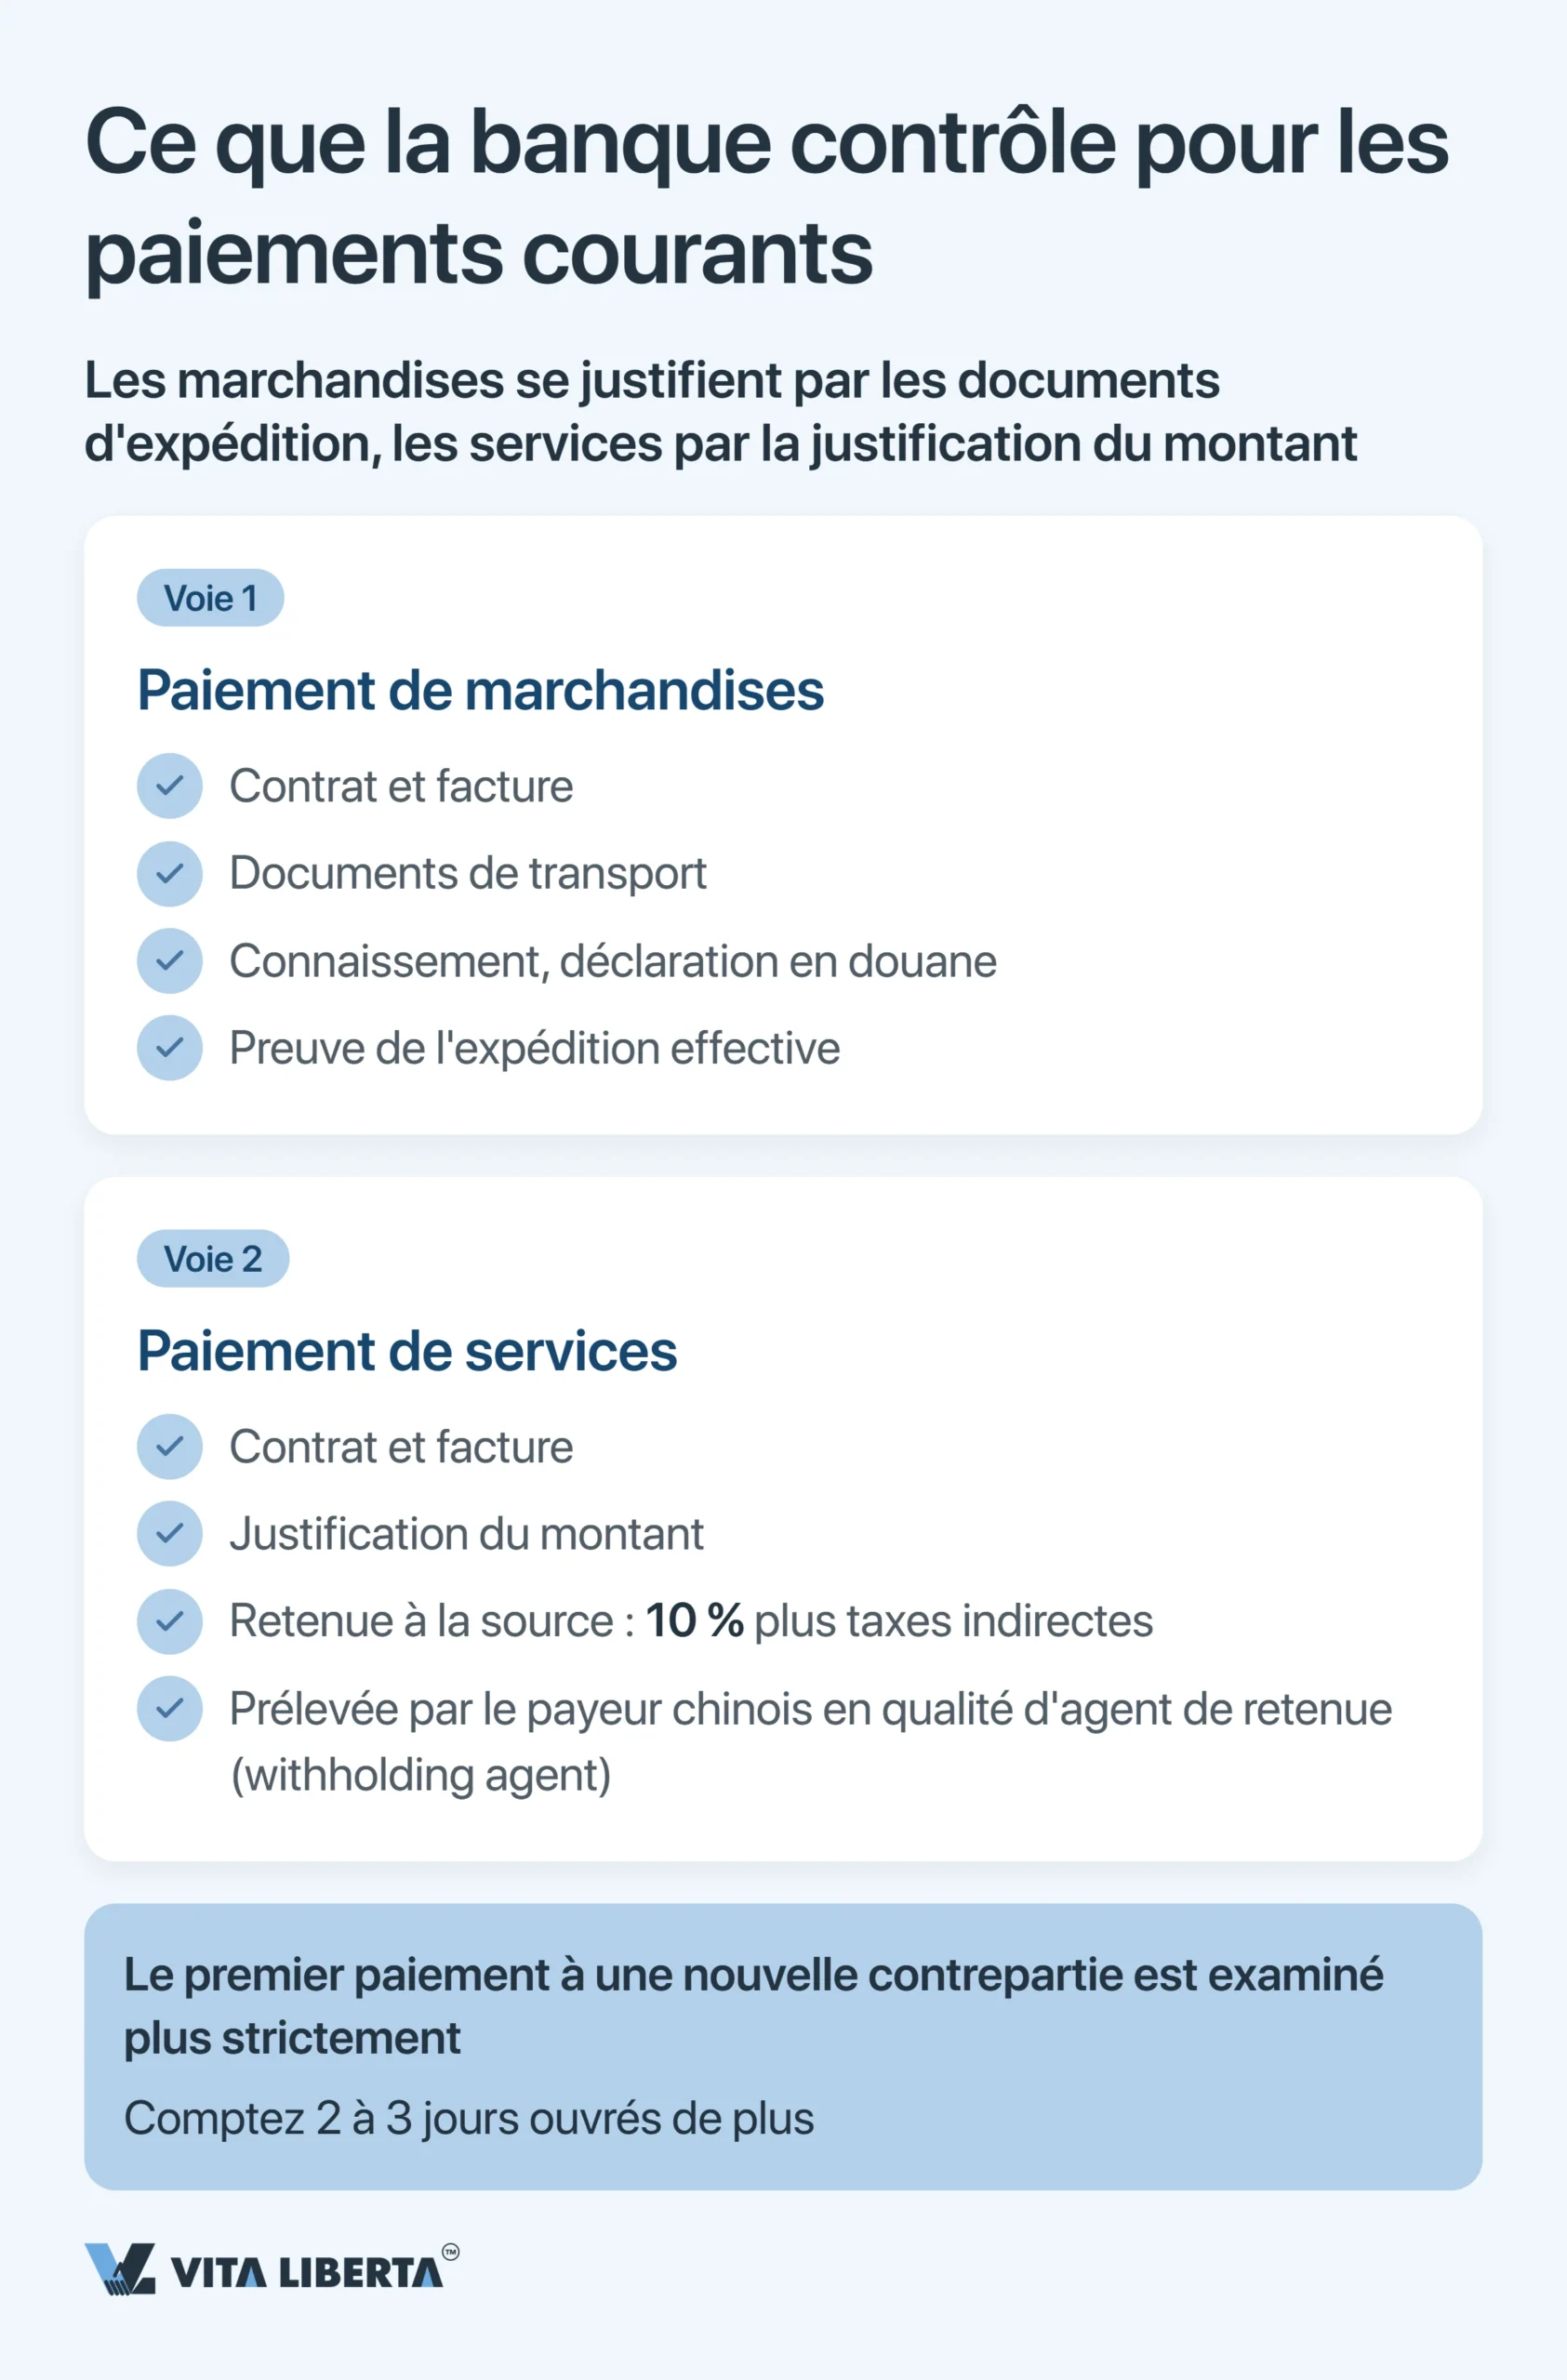
Task: Click the trademark symbol after Vita Liberta
Action: coord(451,2252)
